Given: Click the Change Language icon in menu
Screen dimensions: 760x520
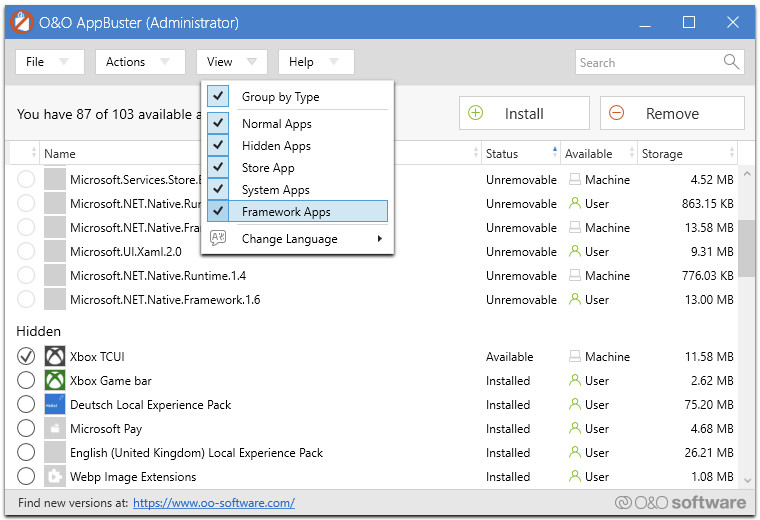Looking at the screenshot, I should coord(218,238).
